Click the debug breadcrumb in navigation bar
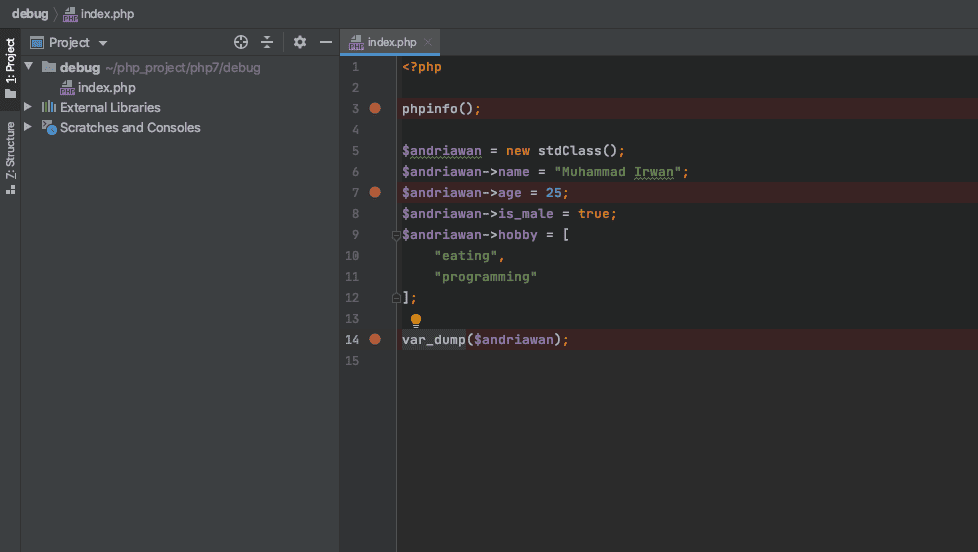Image resolution: width=978 pixels, height=552 pixels. (x=30, y=14)
